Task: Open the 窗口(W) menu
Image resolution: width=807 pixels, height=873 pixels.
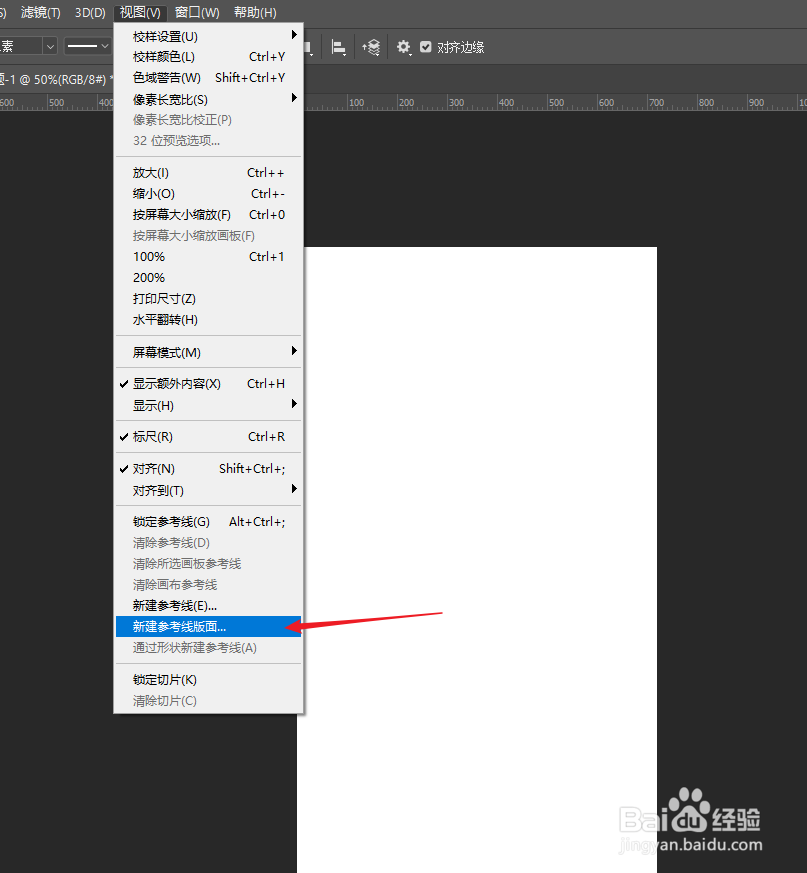Action: point(197,12)
